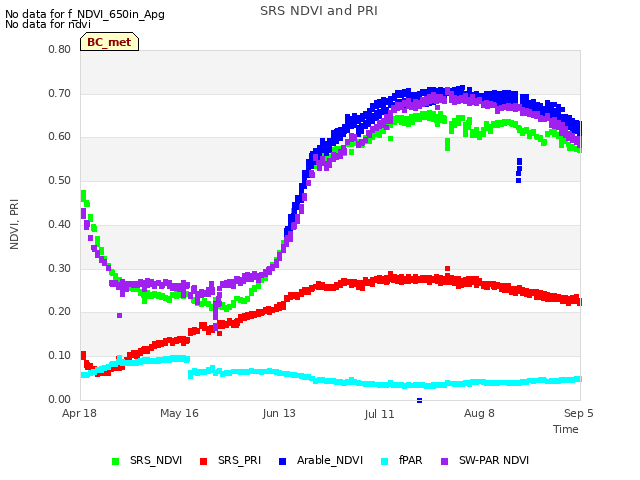
Task: Click the 'No data for f_NDVI_650in_Apg' message
Action: click(85, 14)
